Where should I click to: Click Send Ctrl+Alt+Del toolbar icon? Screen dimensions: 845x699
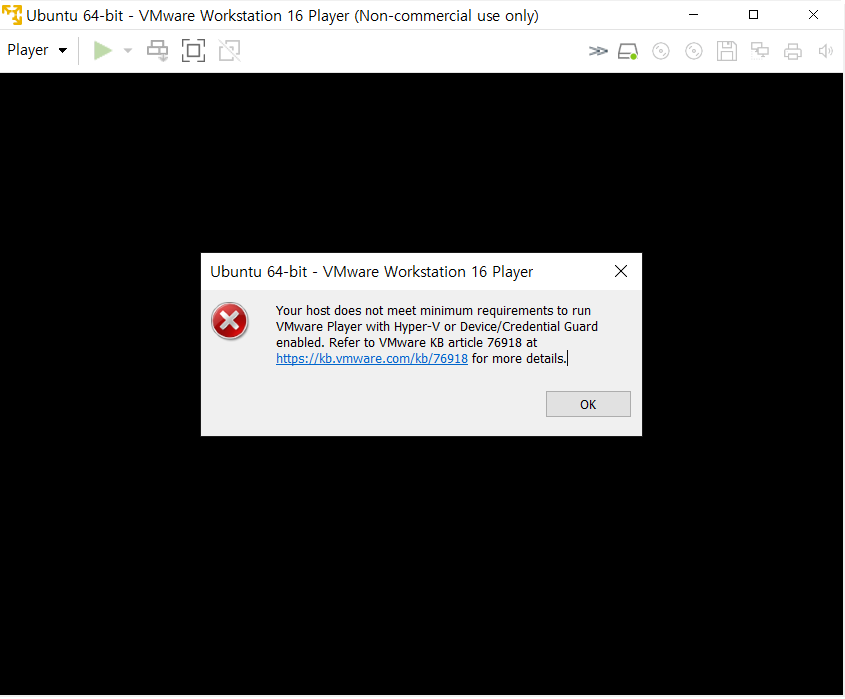point(157,51)
